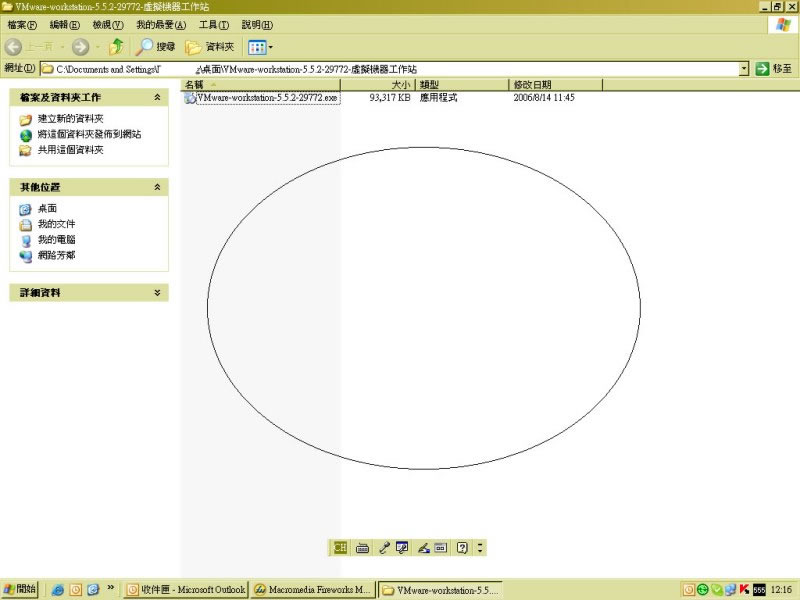Open 桌面 in Other Places
The height and width of the screenshot is (600, 800).
47,209
